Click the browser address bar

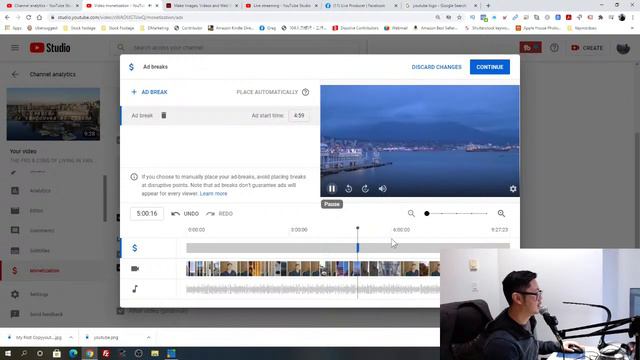coord(241,18)
